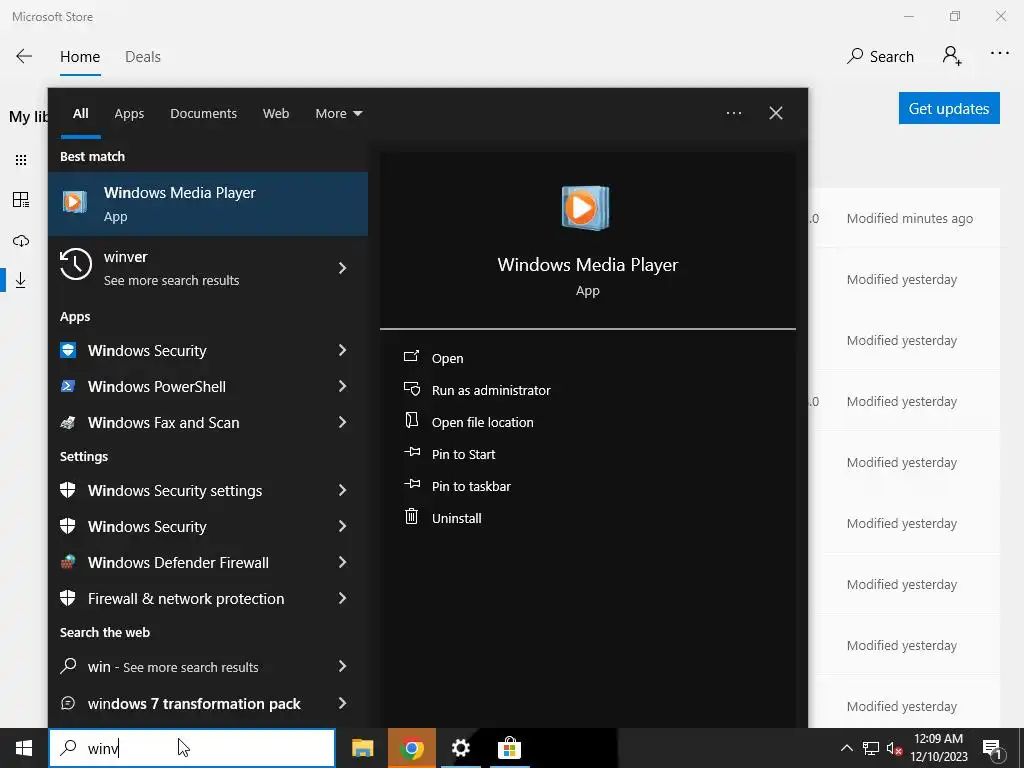This screenshot has width=1024, height=768.
Task: Click chat icon beside windows 7 transformation pack
Action: [x=68, y=703]
